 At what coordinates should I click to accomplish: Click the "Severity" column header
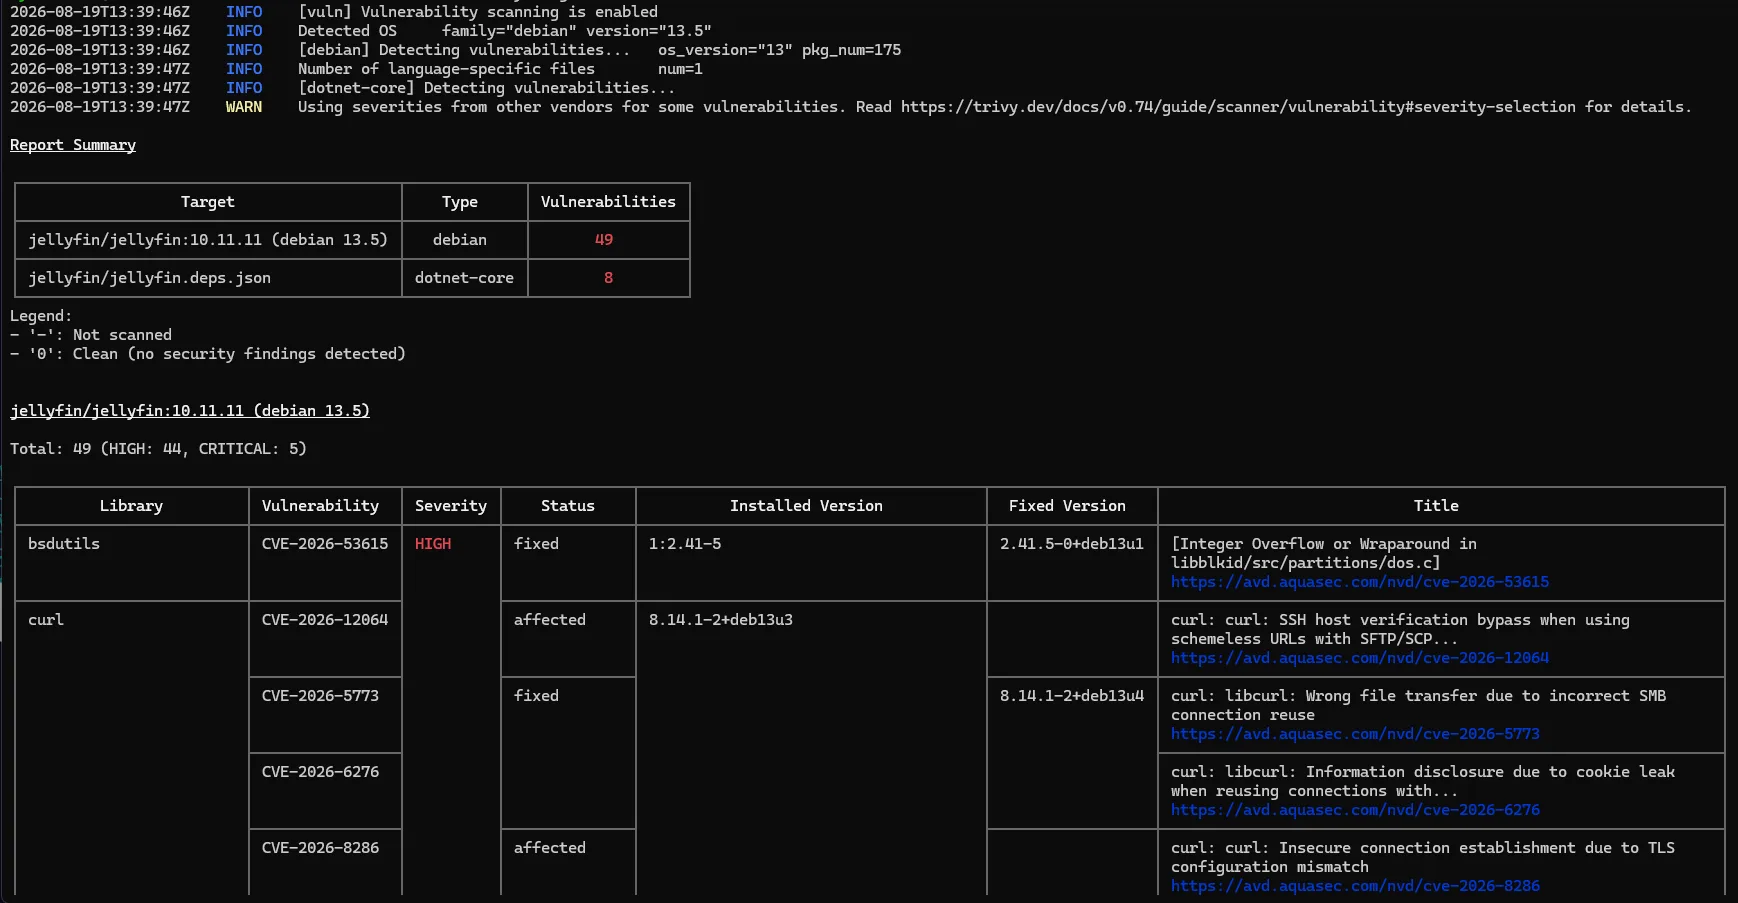coord(451,506)
